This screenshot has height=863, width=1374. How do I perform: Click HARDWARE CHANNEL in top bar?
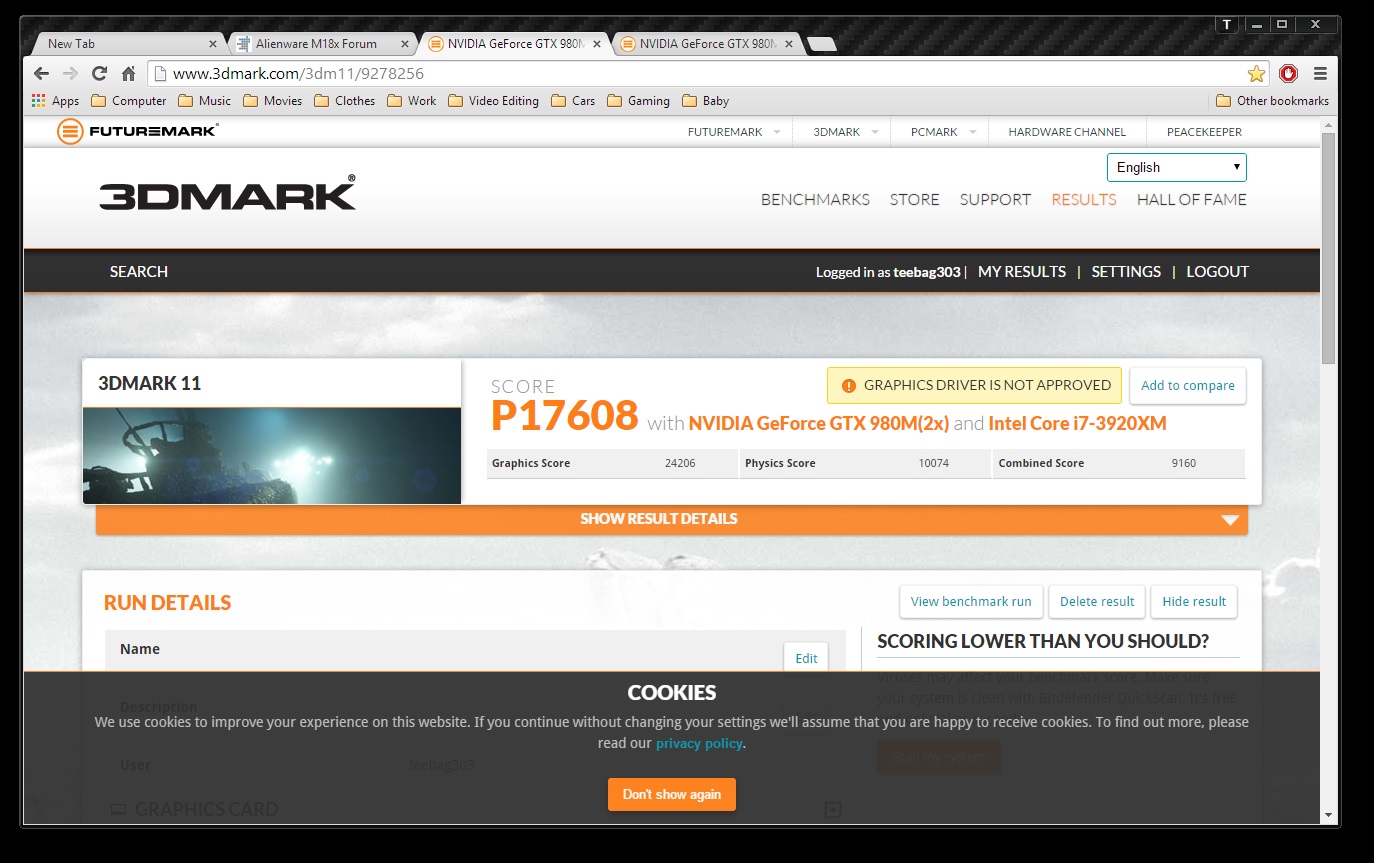pyautogui.click(x=1067, y=132)
